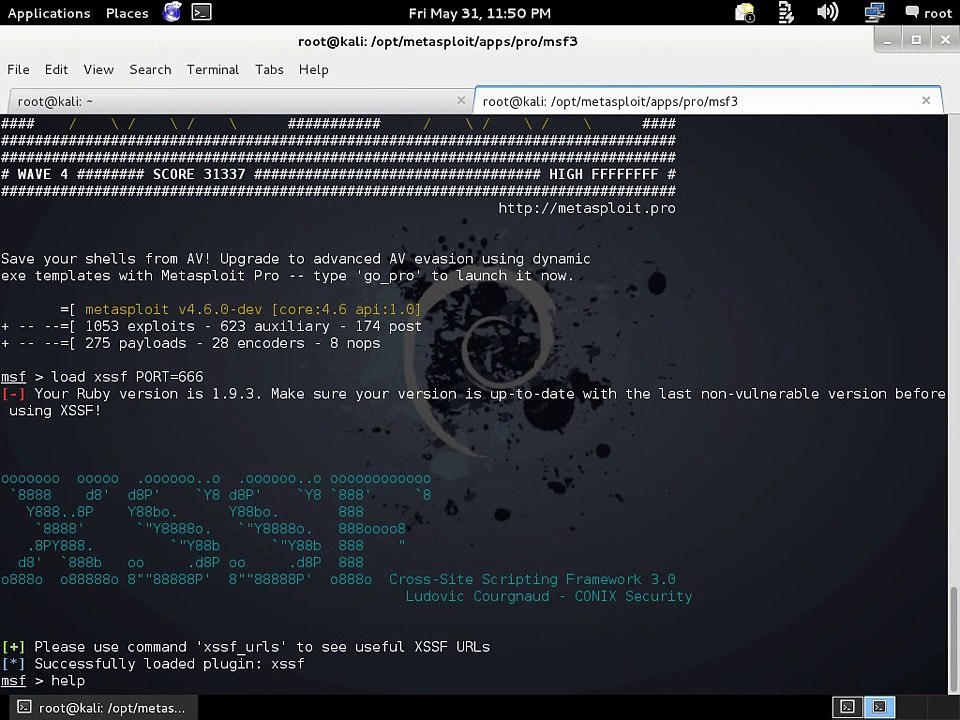Click 'Successfully loaded plugin: xssf' line

click(x=152, y=664)
